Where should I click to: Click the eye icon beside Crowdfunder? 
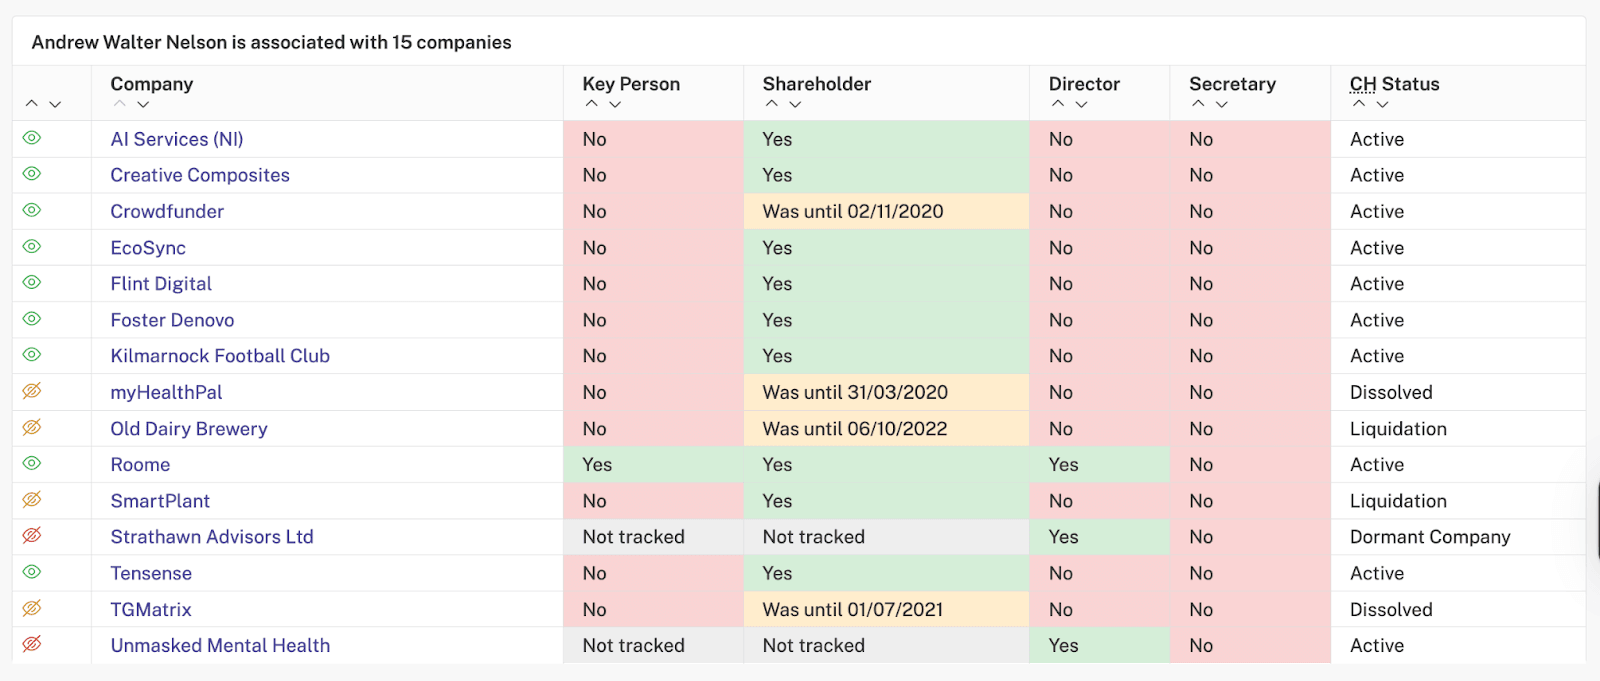tap(32, 210)
